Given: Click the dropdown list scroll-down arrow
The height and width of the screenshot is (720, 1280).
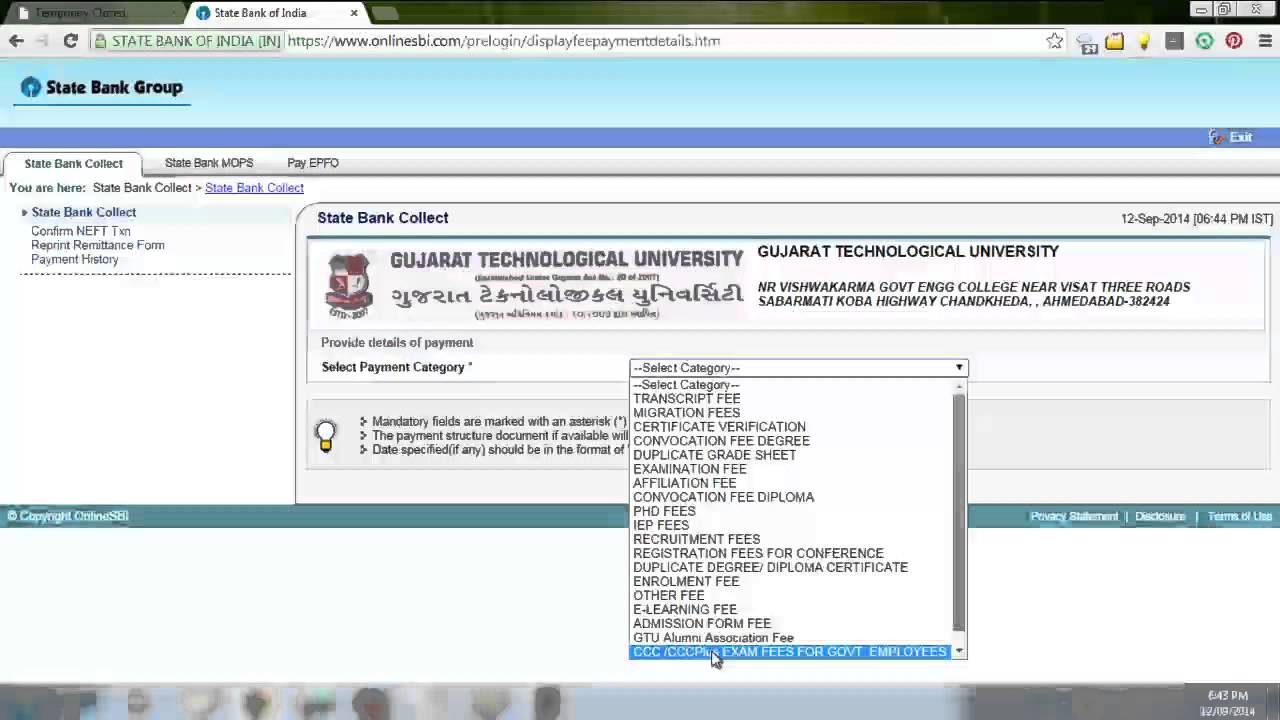Looking at the screenshot, I should (959, 651).
